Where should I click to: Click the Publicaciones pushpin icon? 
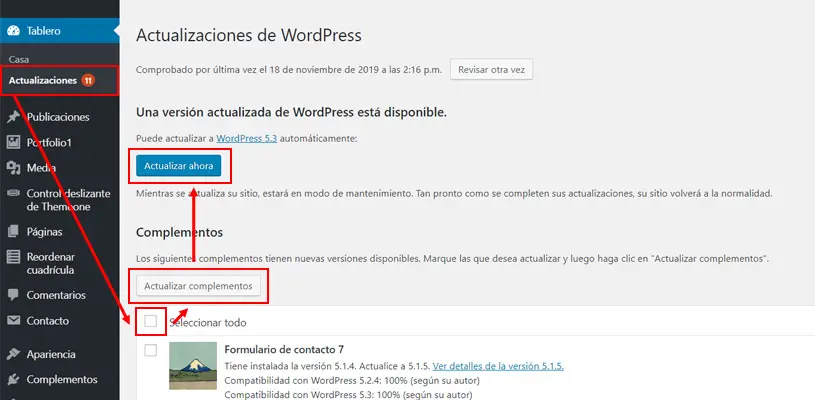(x=14, y=117)
